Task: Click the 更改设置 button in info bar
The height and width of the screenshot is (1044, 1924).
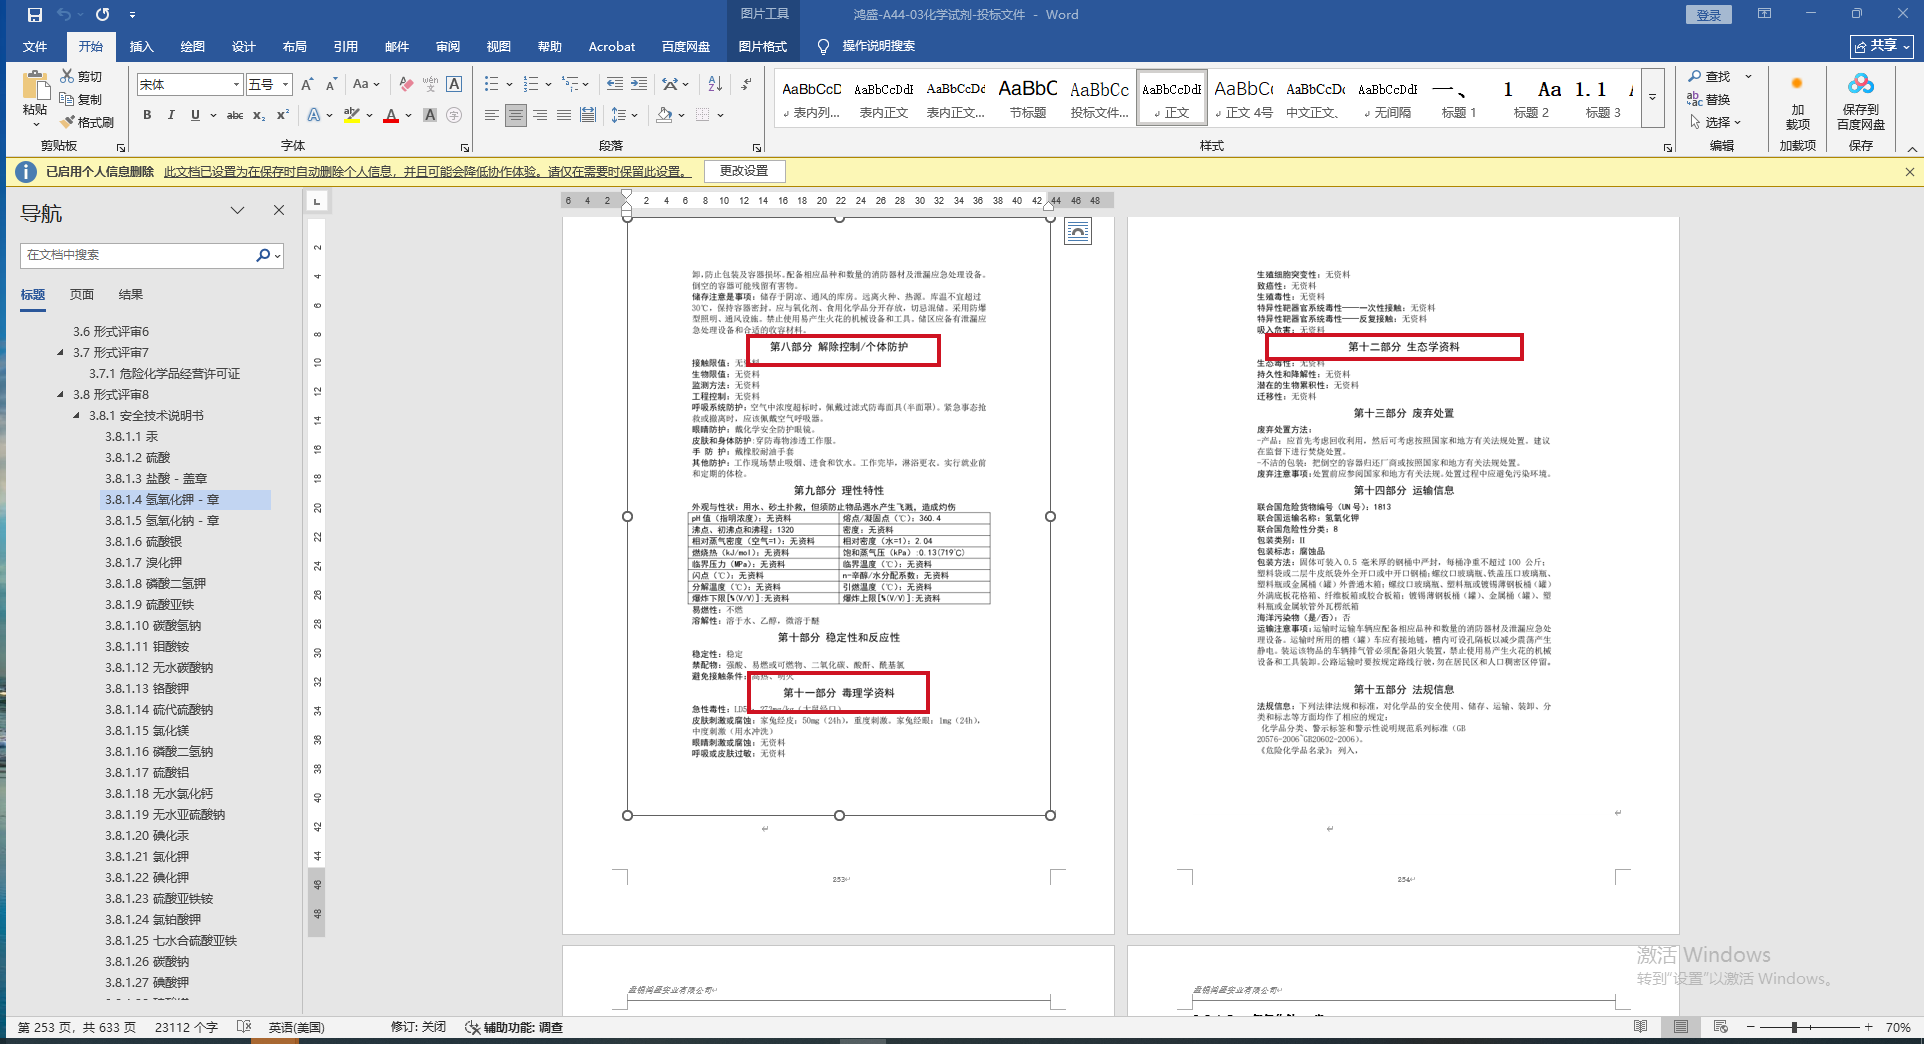Action: pyautogui.click(x=744, y=171)
